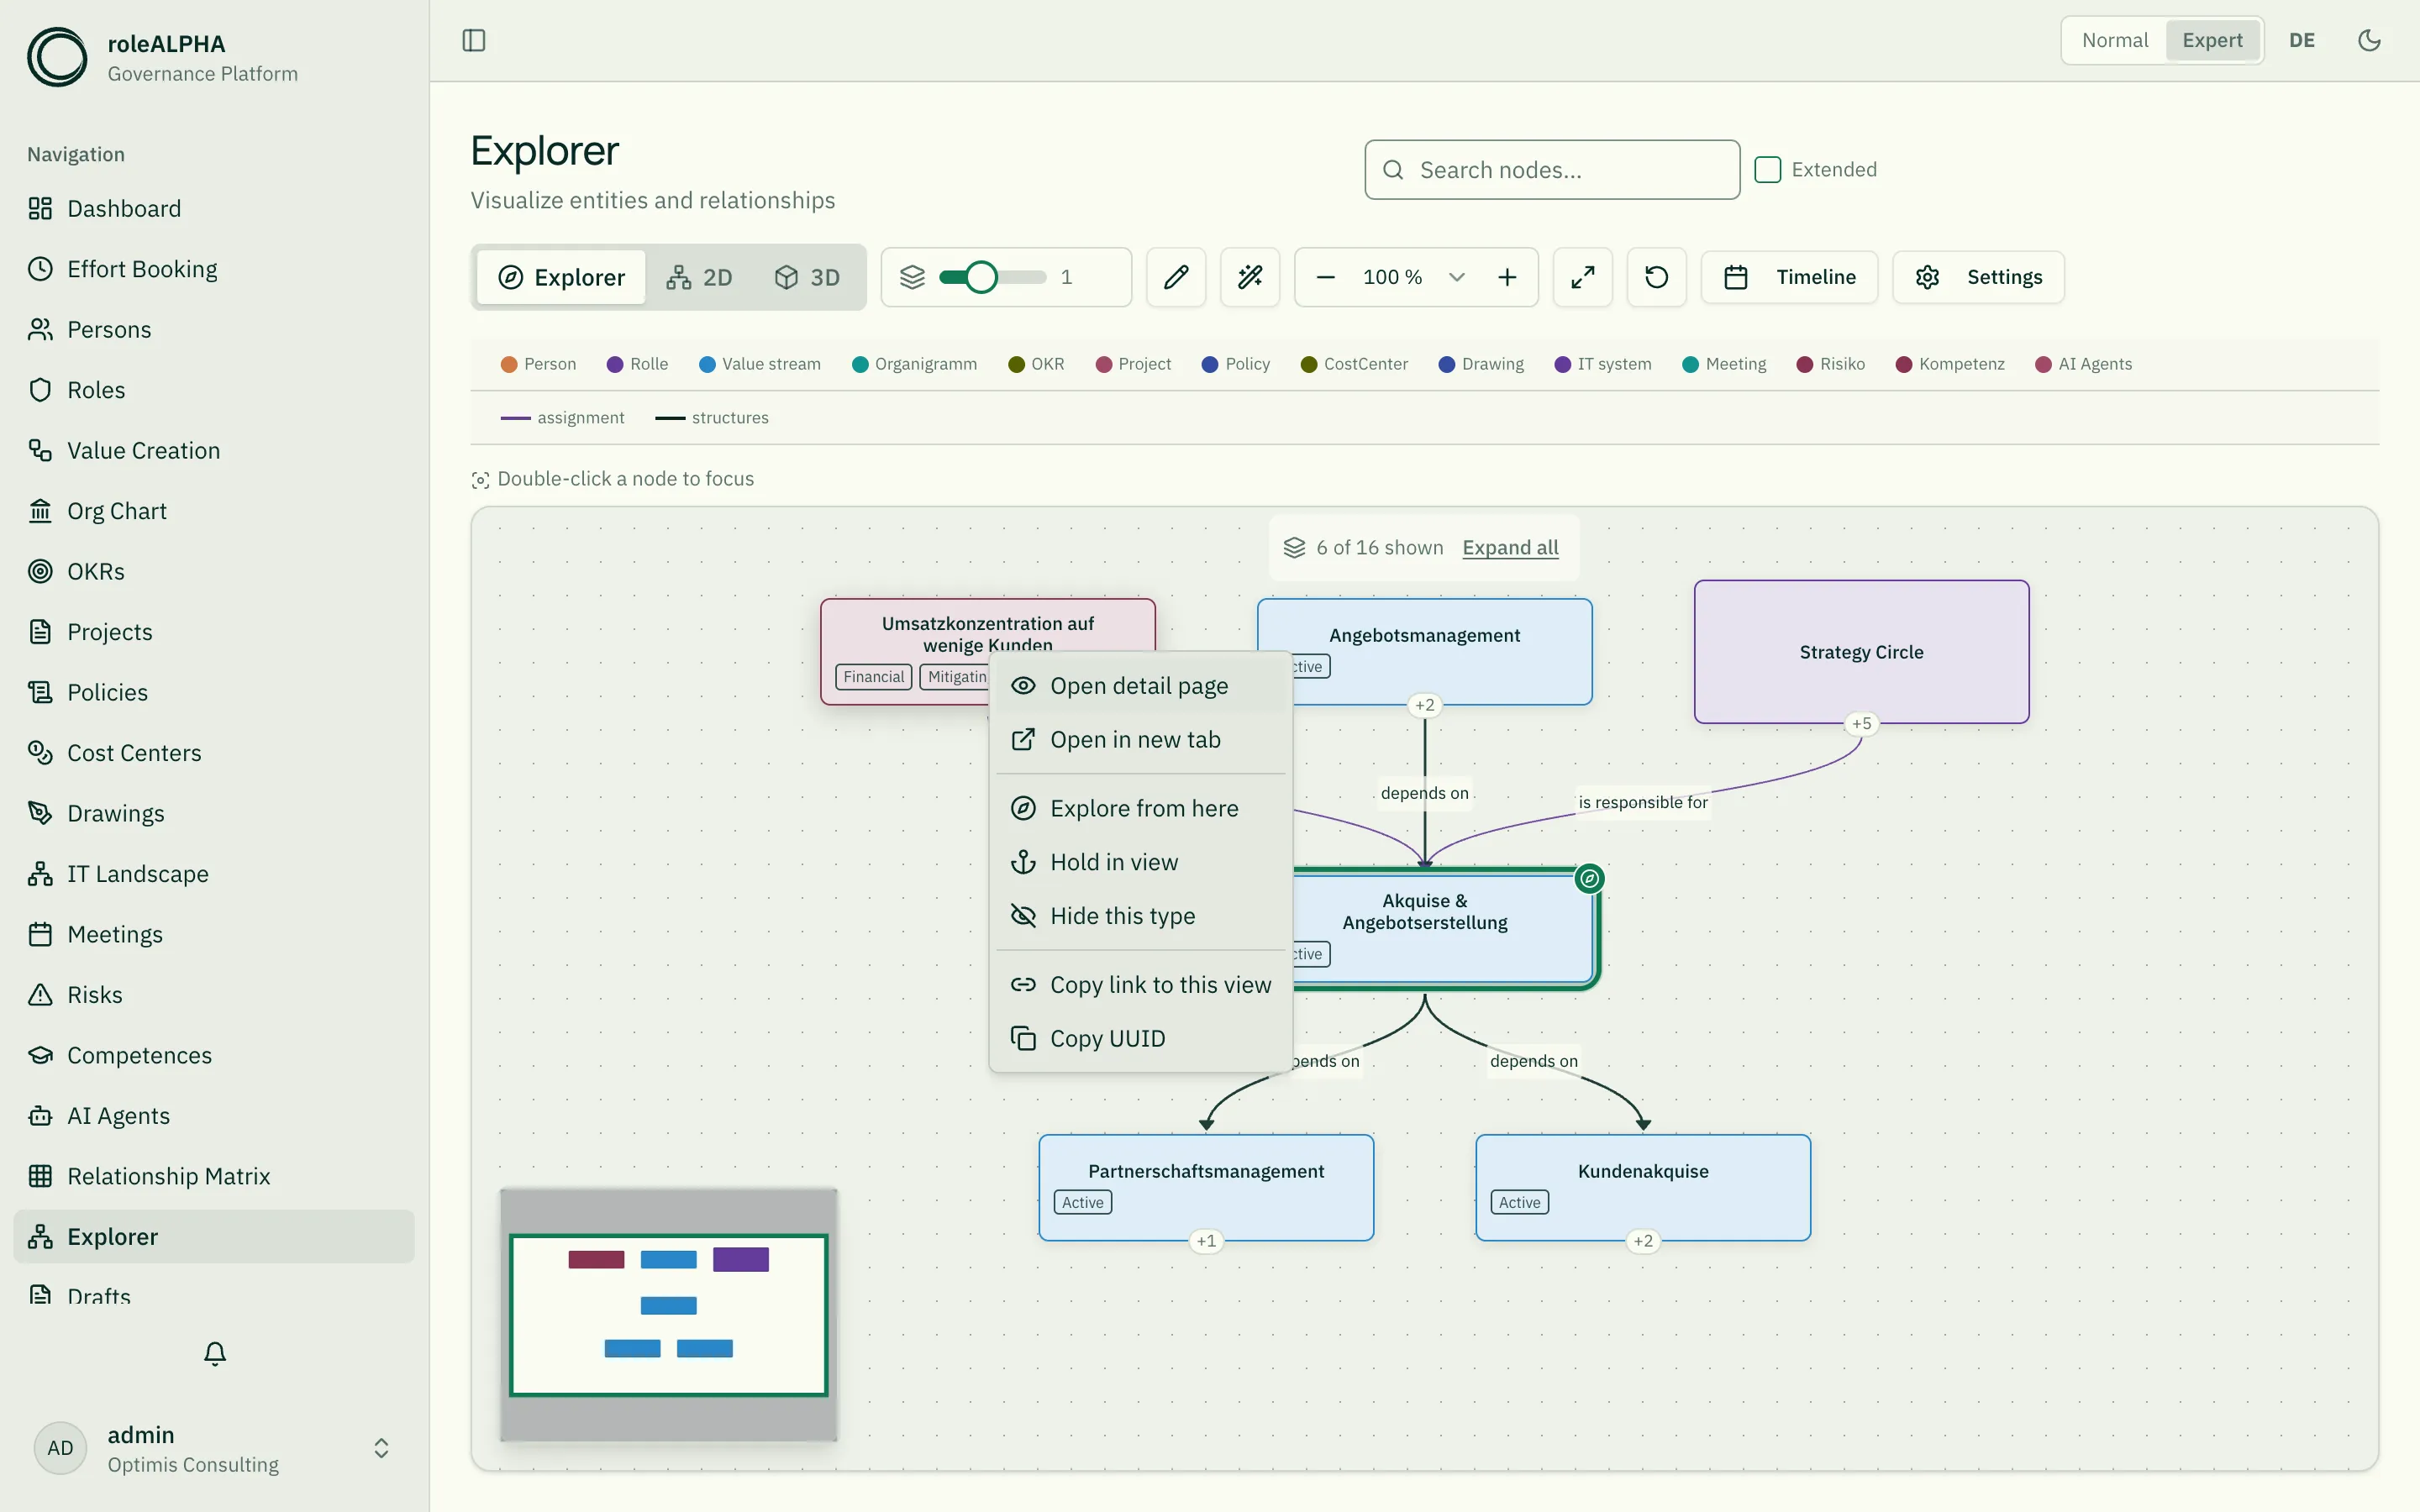Choose Hide this type
The width and height of the screenshot is (2420, 1512).
click(1140, 916)
